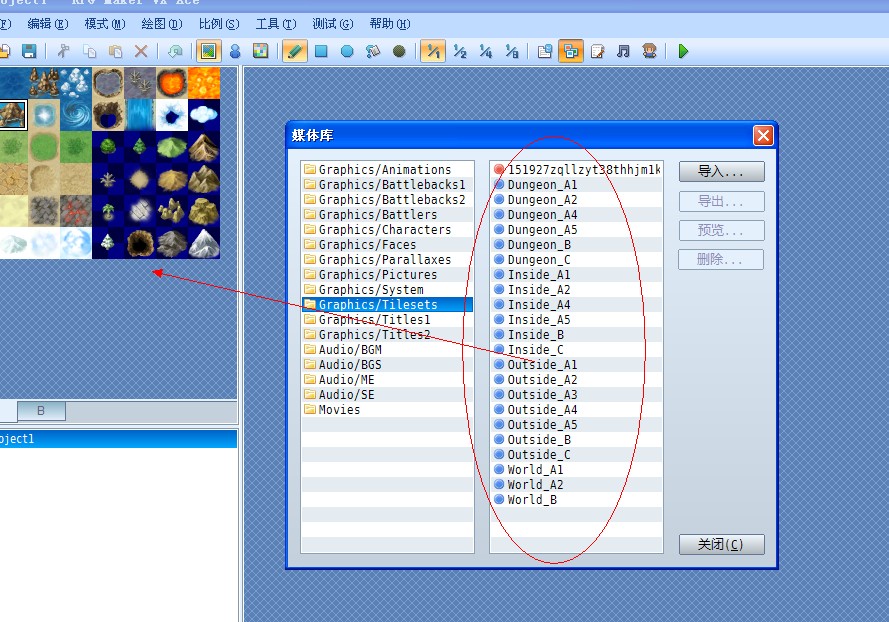Select the Graphics/Tilesets folder
This screenshot has width=889, height=622.
[387, 304]
